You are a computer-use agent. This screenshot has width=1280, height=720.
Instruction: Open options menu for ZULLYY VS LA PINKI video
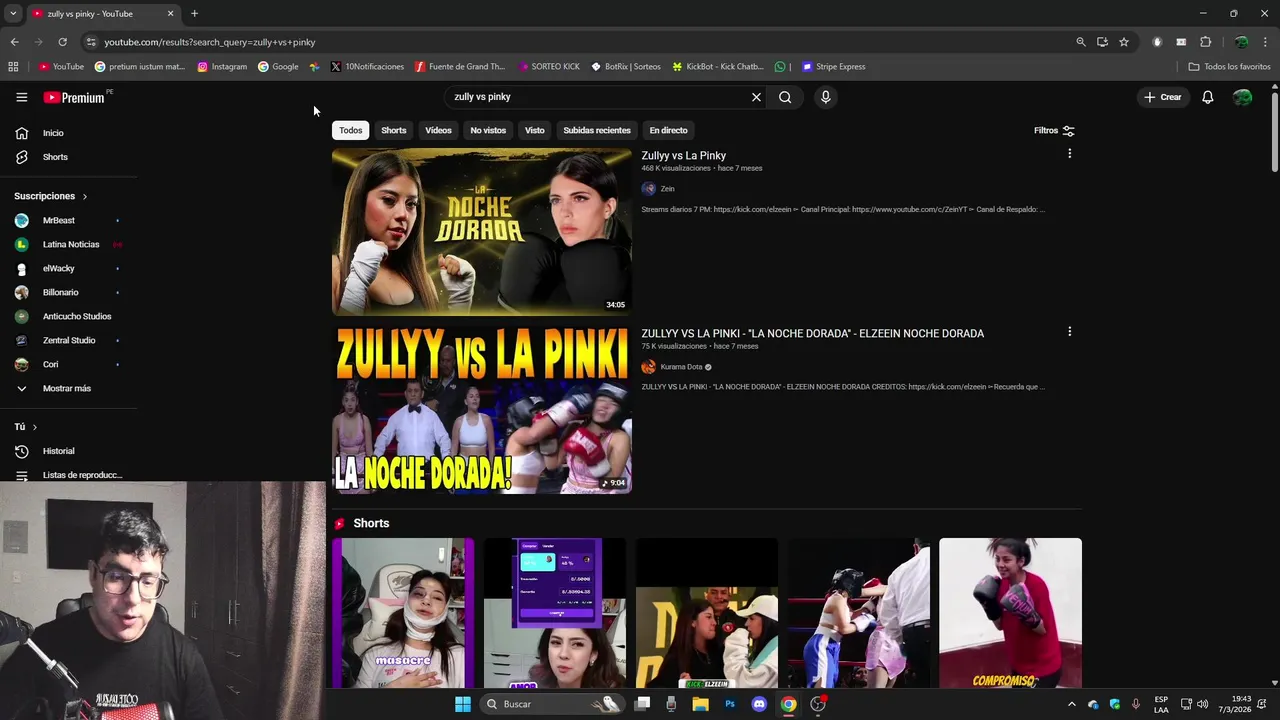pos(1069,331)
